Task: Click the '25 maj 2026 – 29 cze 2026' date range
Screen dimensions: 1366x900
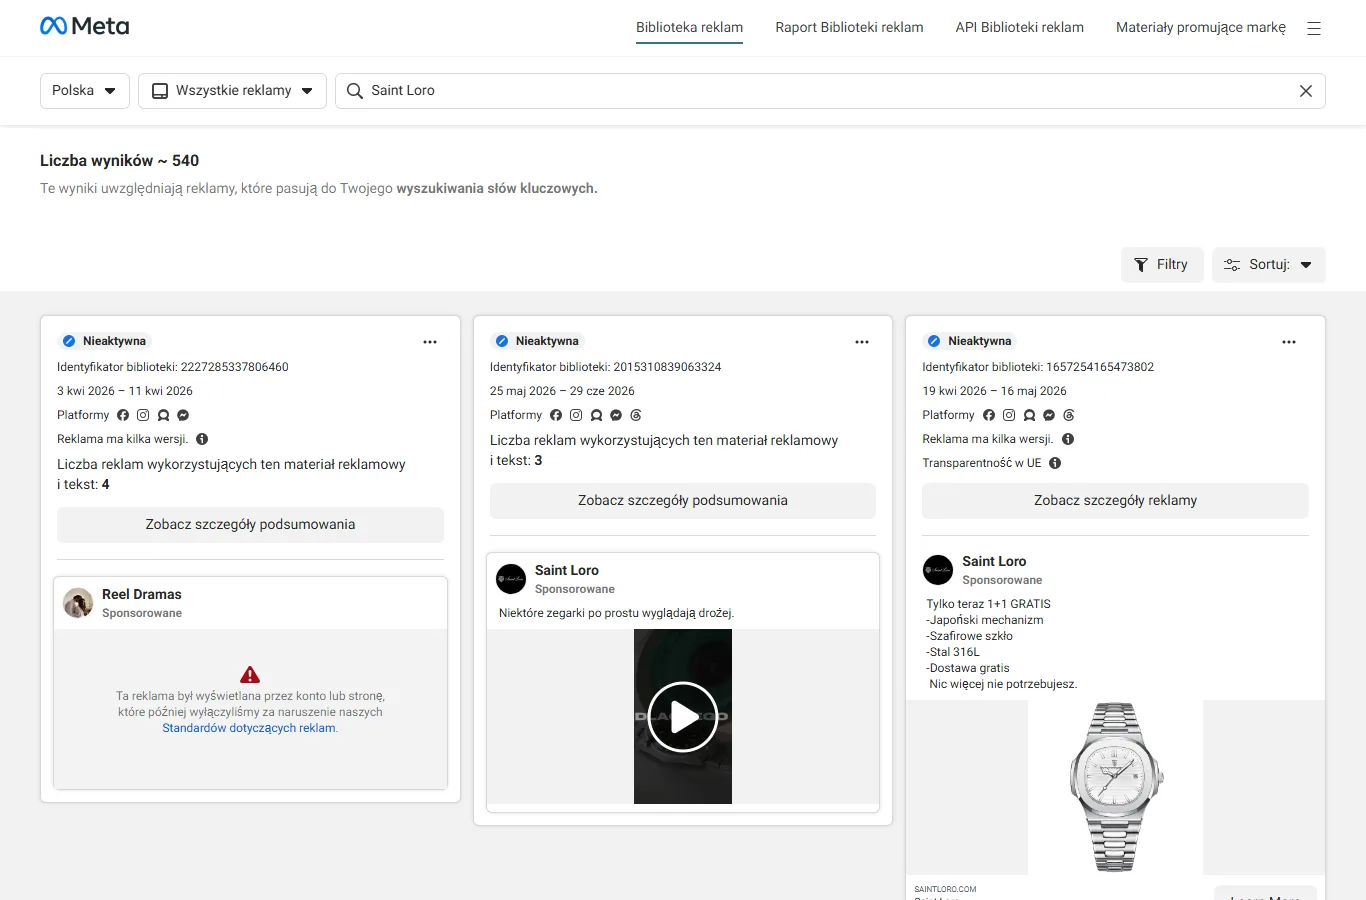Action: [562, 391]
